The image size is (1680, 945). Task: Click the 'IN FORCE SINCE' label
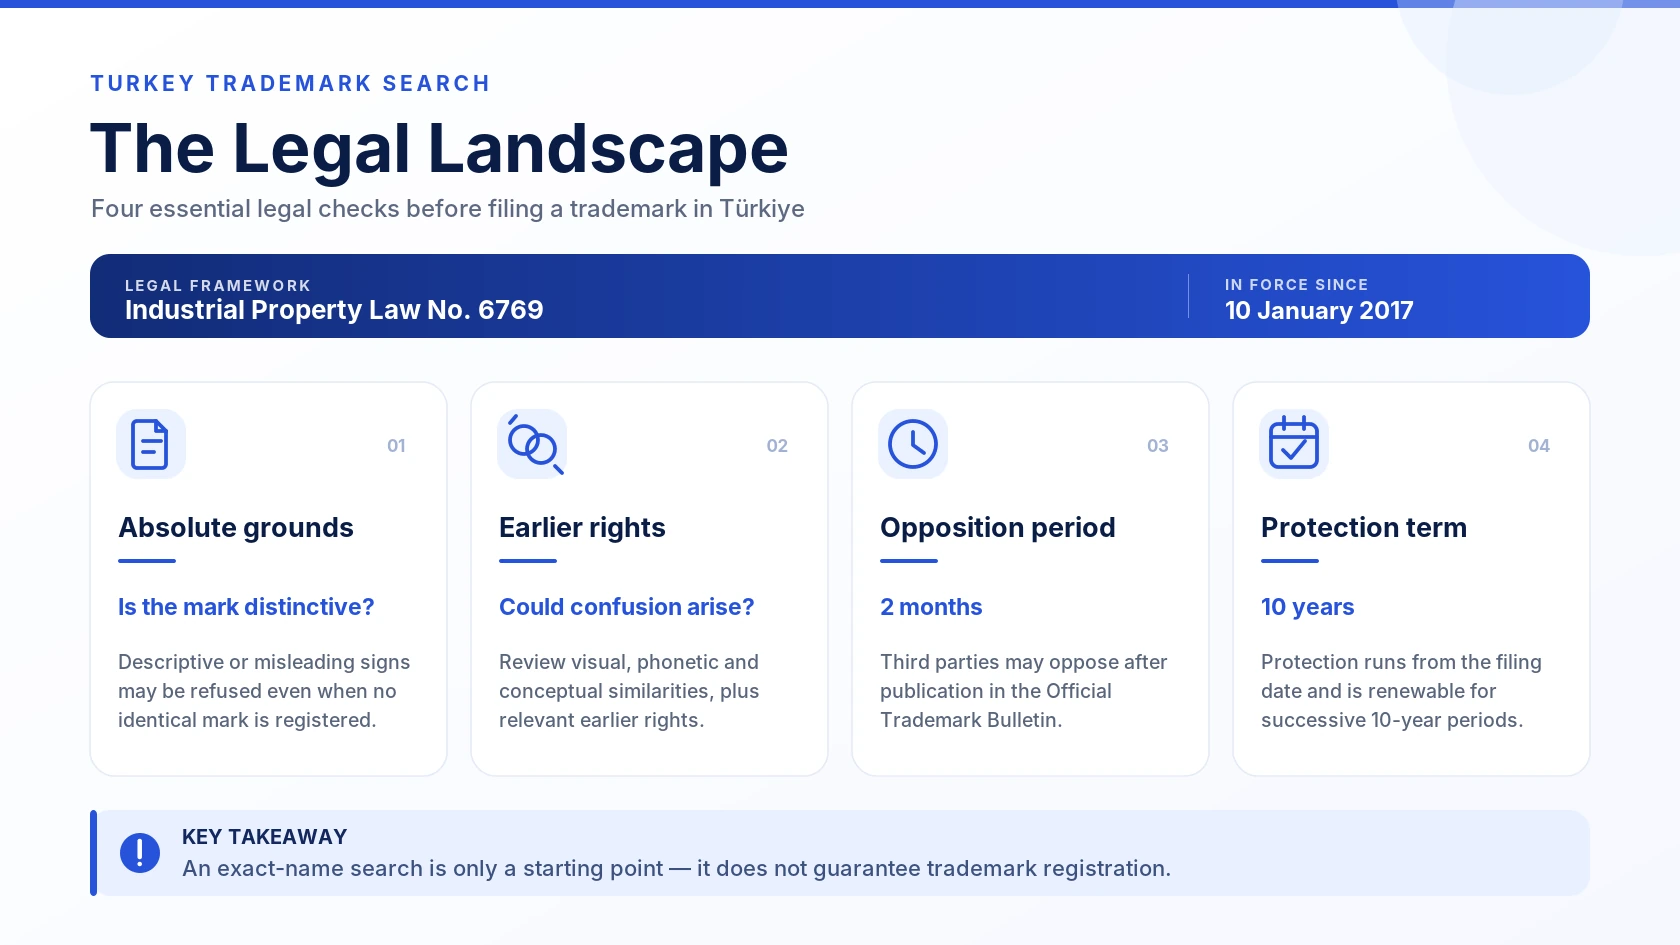(1297, 285)
